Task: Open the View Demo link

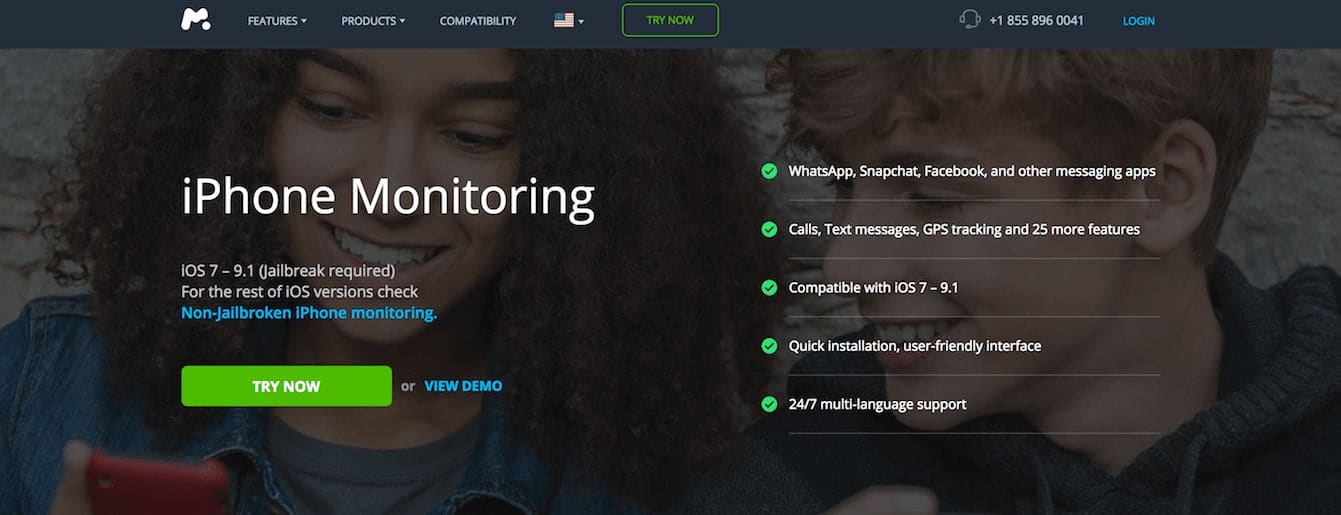Action: pos(463,386)
